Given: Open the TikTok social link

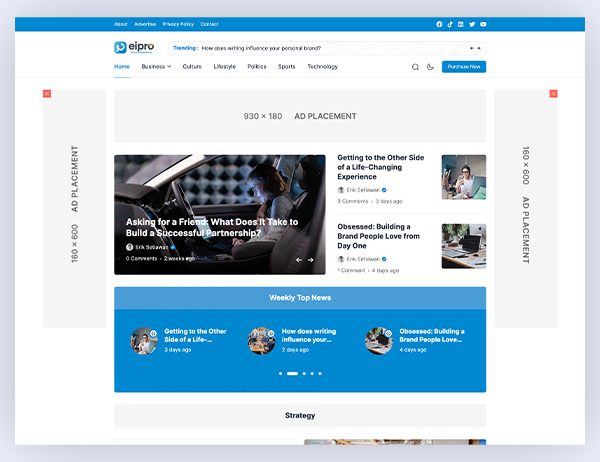Looking at the screenshot, I should pos(450,24).
